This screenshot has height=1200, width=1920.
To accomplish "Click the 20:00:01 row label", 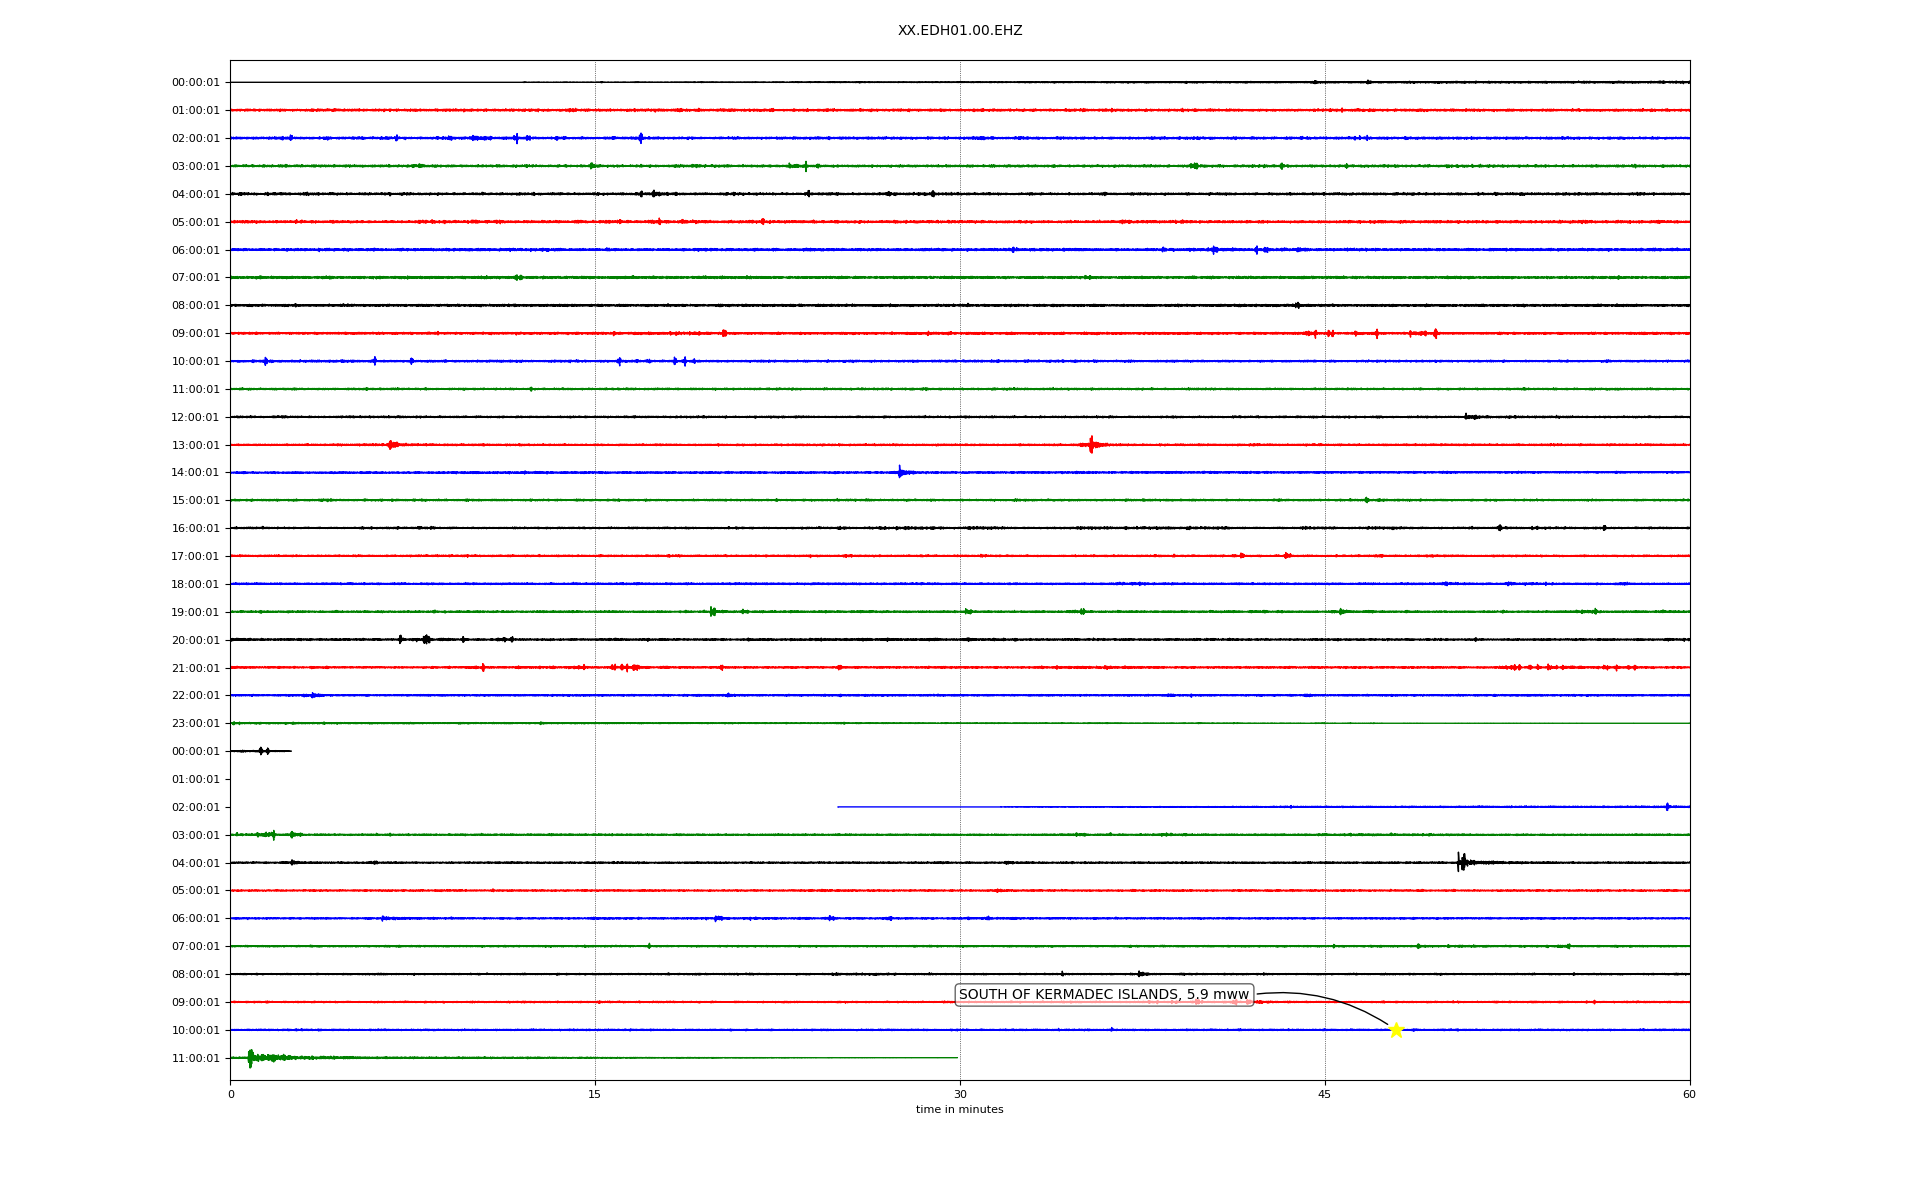I will click(195, 640).
